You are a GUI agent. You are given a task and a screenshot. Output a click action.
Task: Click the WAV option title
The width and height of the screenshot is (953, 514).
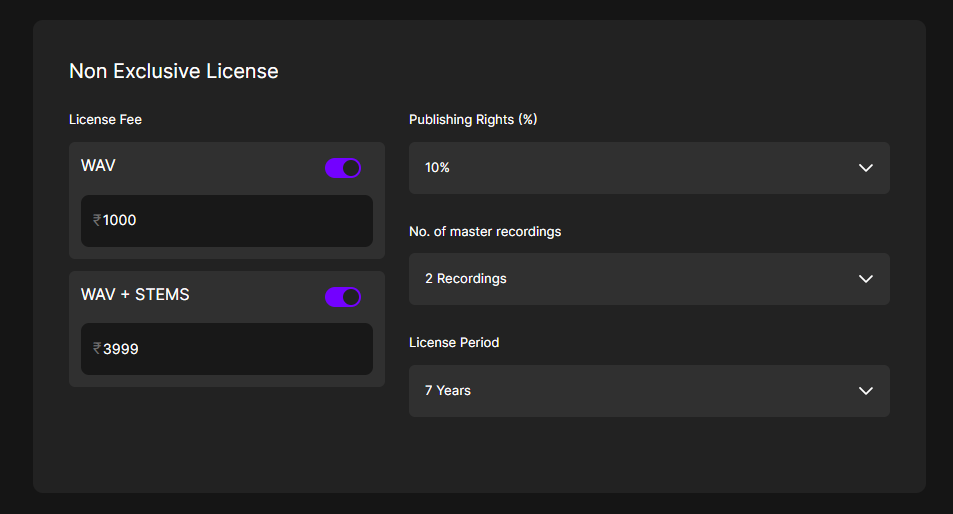click(98, 165)
